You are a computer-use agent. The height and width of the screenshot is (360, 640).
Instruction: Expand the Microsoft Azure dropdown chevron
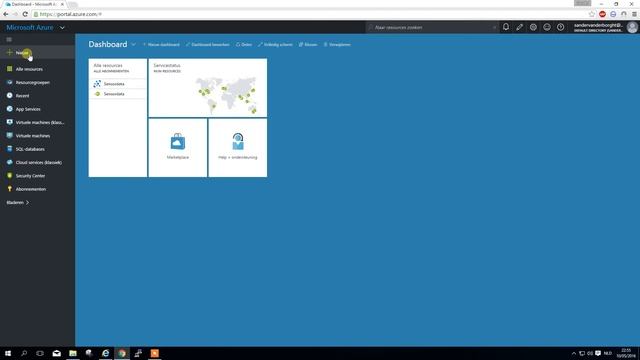[x=62, y=28]
